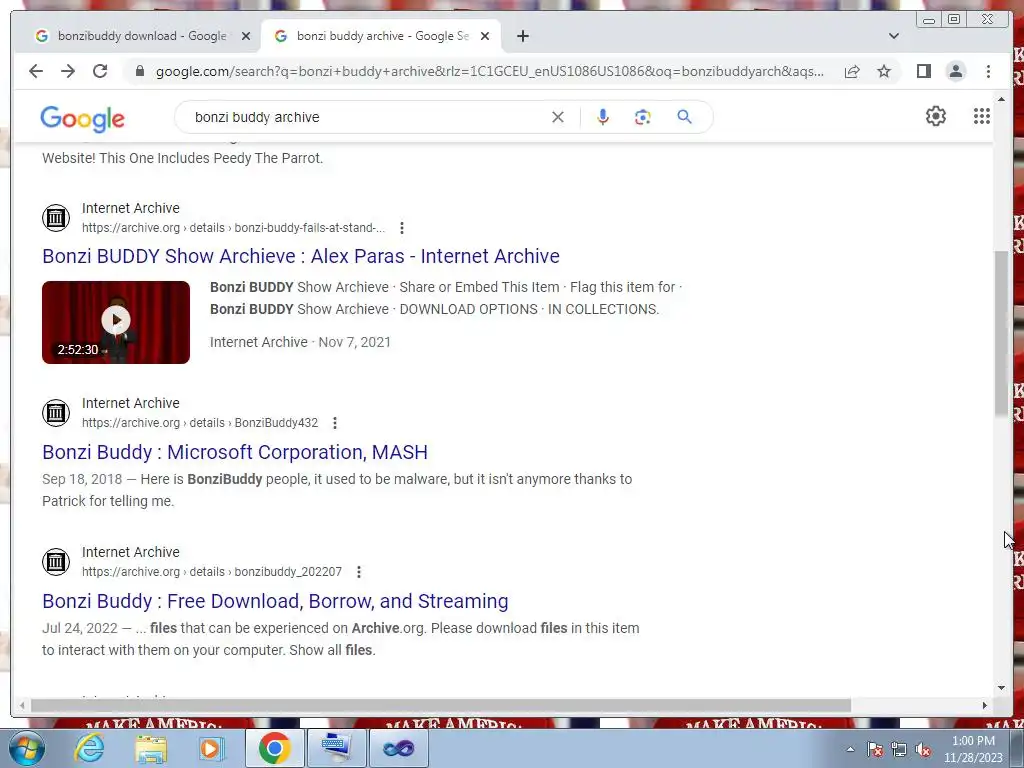
Task: Play the 2:52:30 video thumbnail
Action: 116,322
